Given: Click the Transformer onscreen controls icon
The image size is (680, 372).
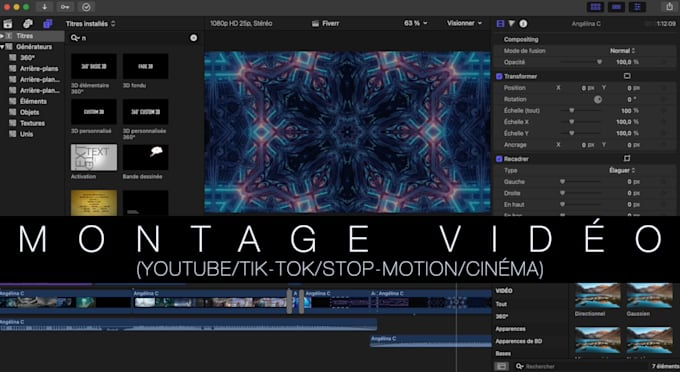Looking at the screenshot, I should coord(627,76).
